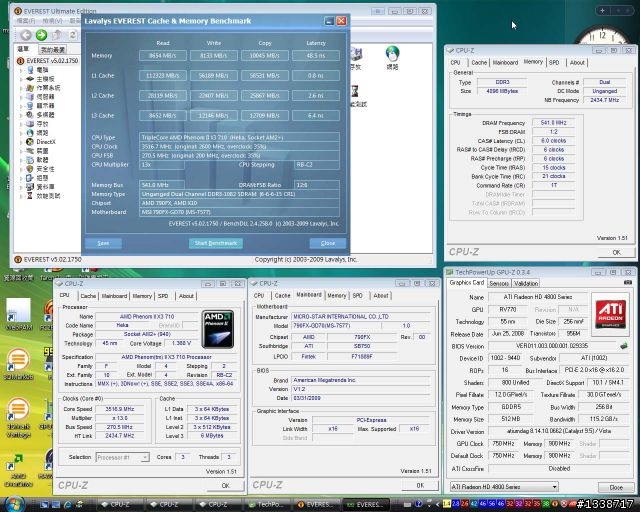Image resolution: width=640 pixels, height=512 pixels.
Task: Launch Internet Explorer from Quick Launch
Action: point(67,505)
